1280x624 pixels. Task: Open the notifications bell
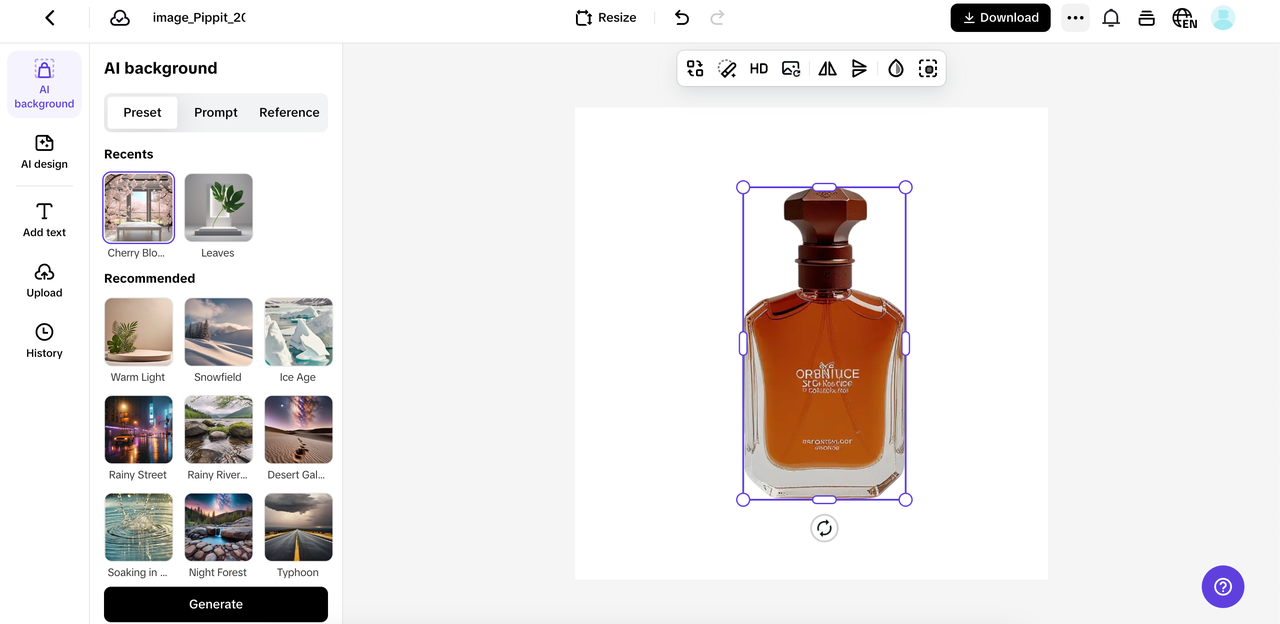coord(1110,18)
